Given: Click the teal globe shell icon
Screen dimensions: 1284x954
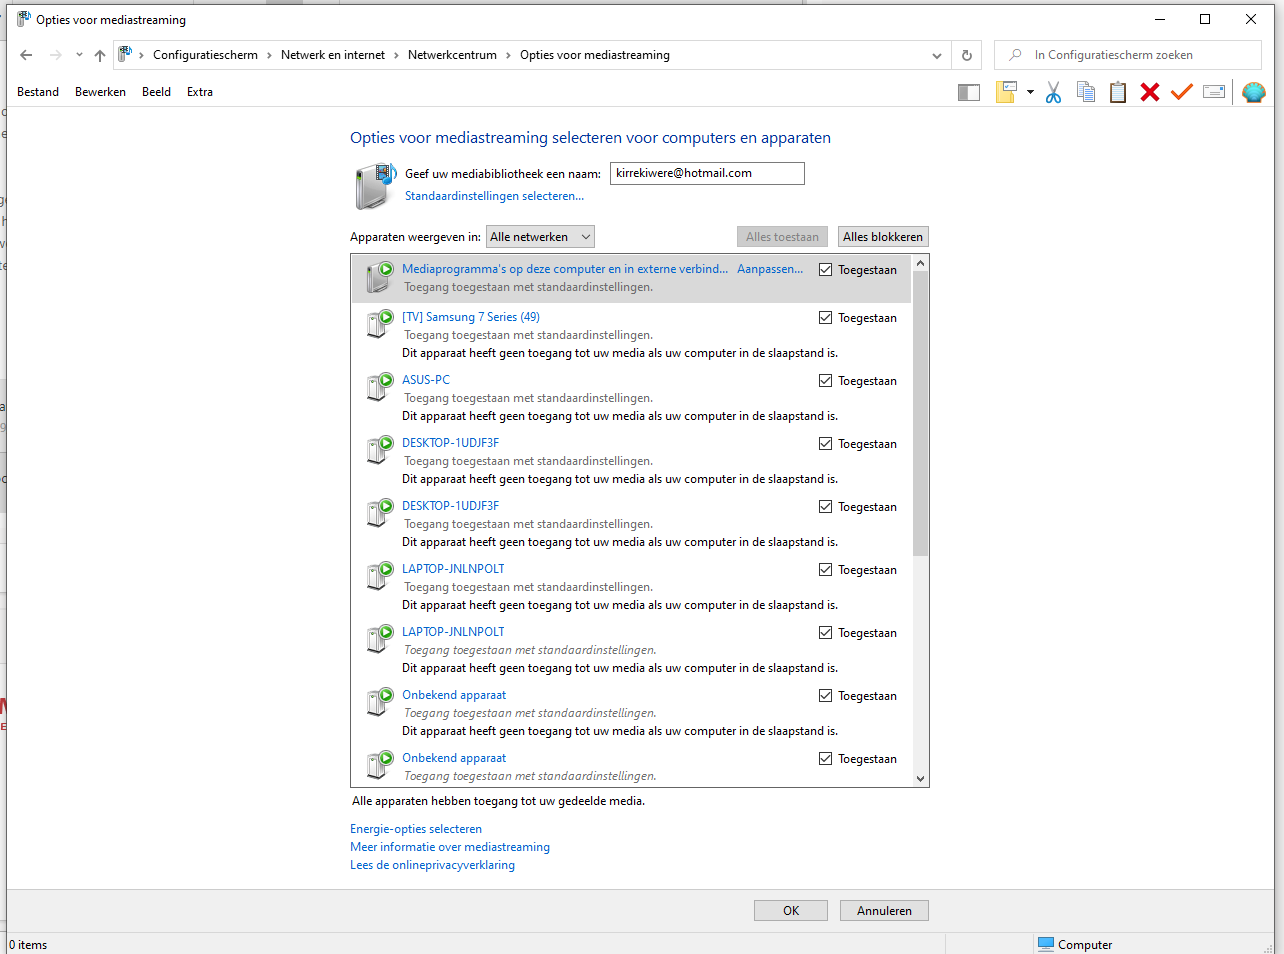Looking at the screenshot, I should 1254,92.
